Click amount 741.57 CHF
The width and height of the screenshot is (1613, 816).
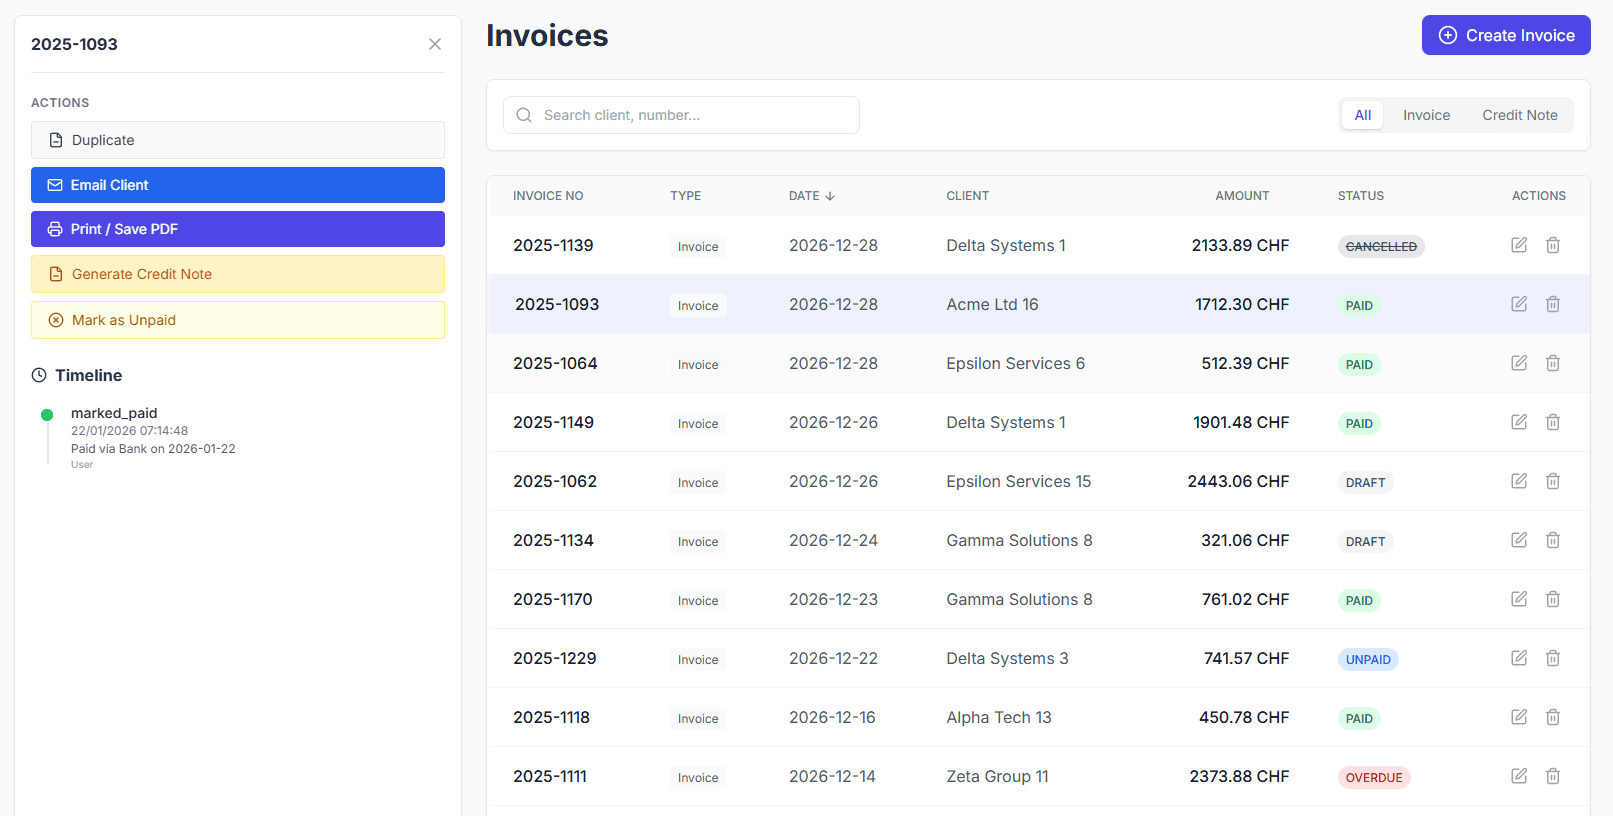1246,658
